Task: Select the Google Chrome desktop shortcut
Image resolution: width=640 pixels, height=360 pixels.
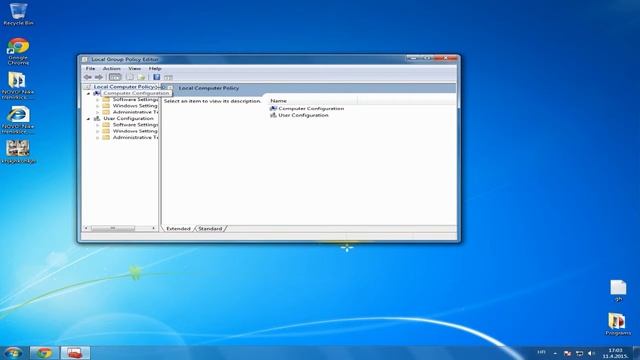Action: tap(18, 51)
